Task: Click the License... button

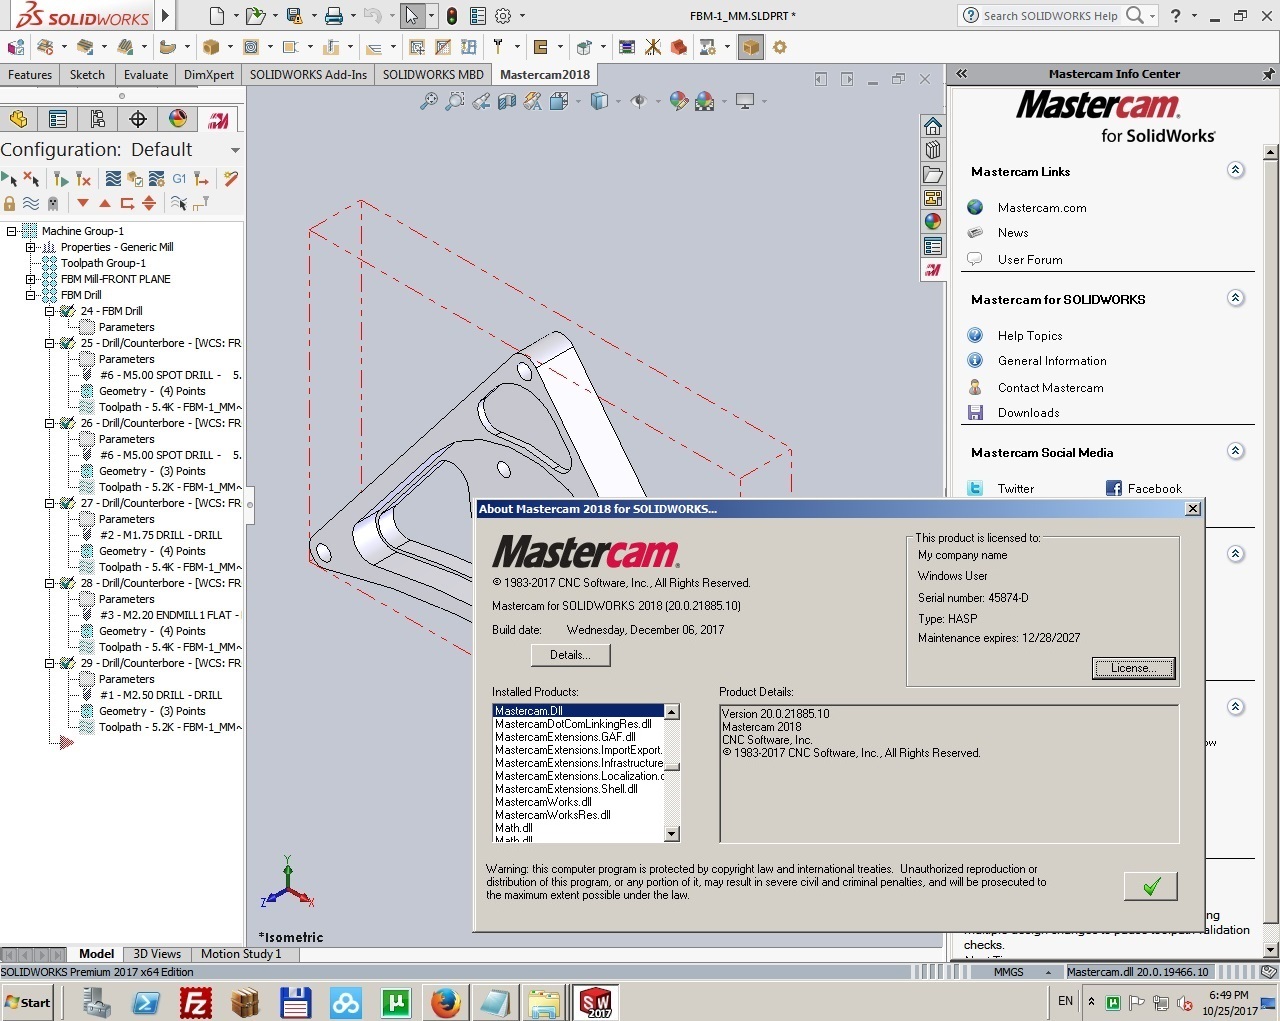Action: coord(1133,668)
